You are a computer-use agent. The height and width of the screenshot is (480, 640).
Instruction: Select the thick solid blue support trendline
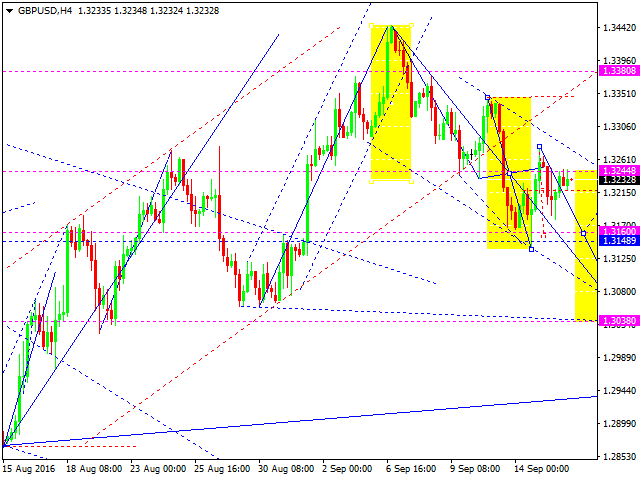(x=300, y=421)
